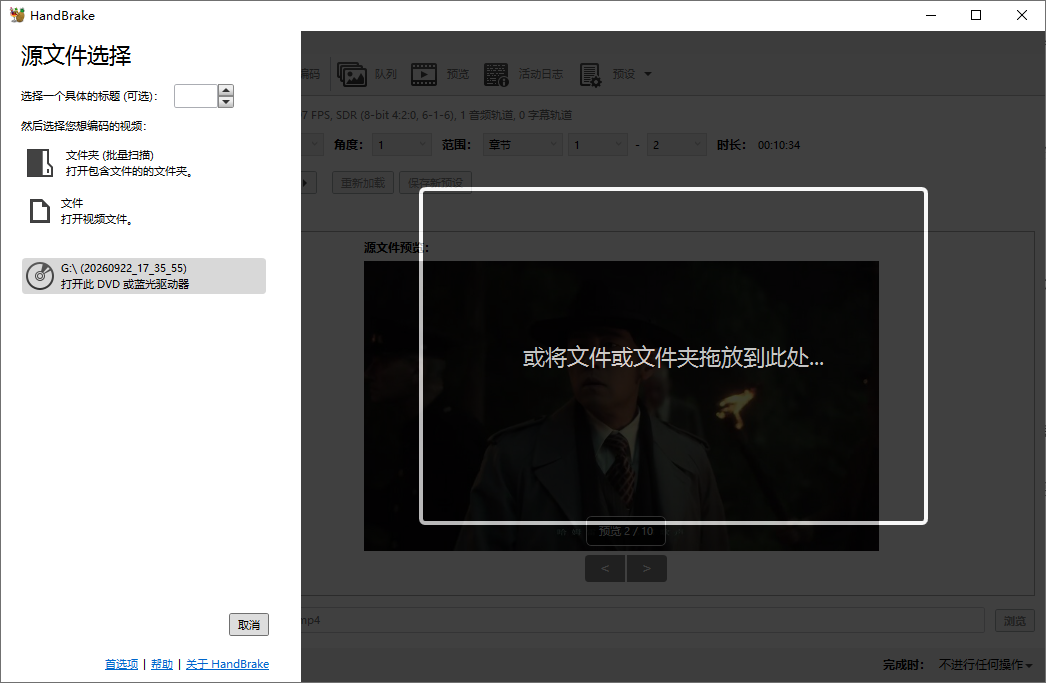Increase the title number spinner
Image resolution: width=1046 pixels, height=683 pixels.
coord(226,90)
